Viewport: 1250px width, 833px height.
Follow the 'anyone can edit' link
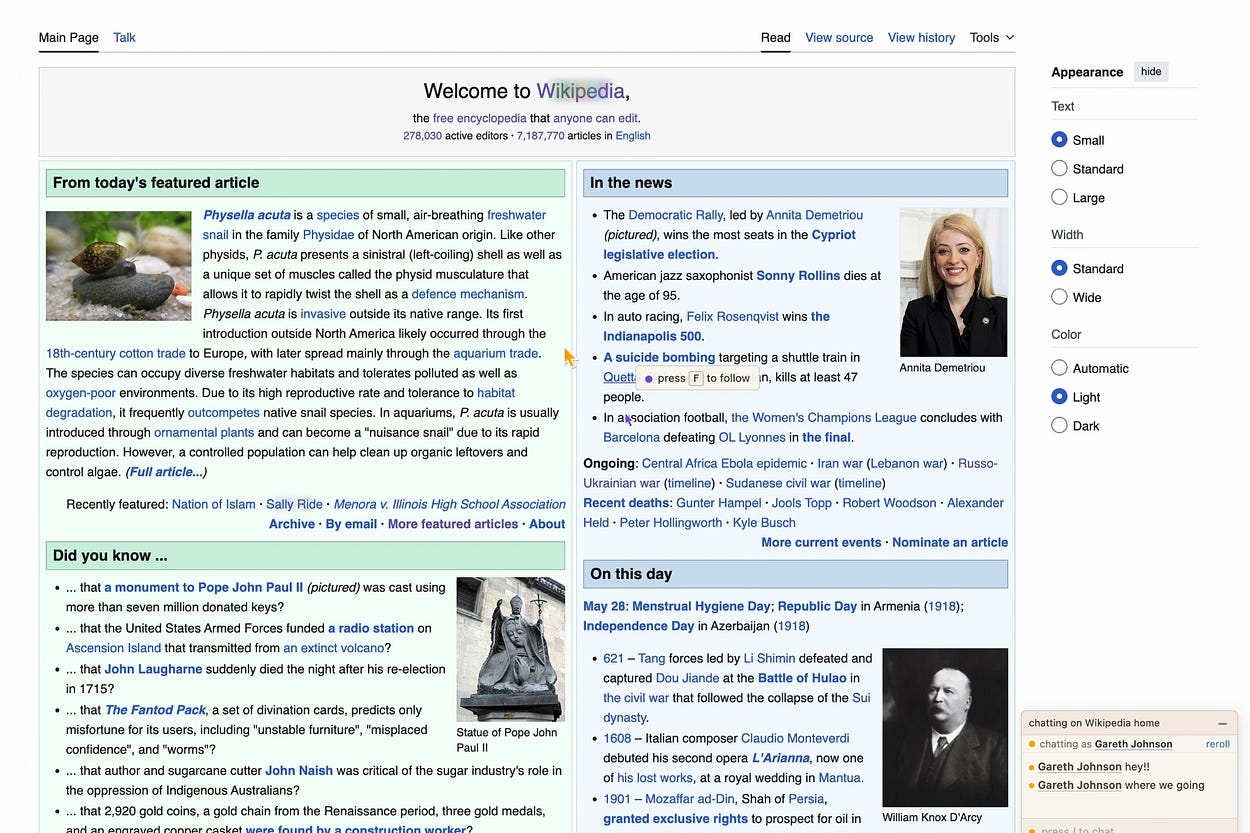595,118
